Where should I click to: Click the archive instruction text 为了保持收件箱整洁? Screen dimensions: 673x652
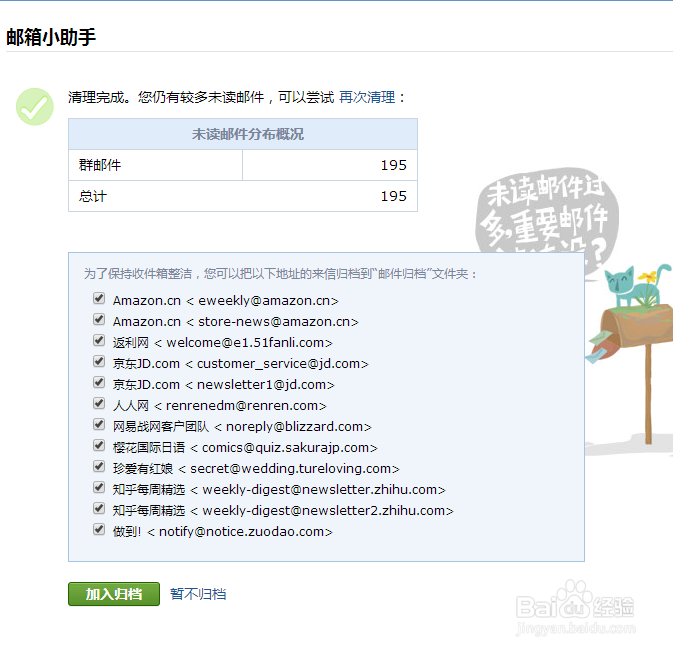pos(281,273)
